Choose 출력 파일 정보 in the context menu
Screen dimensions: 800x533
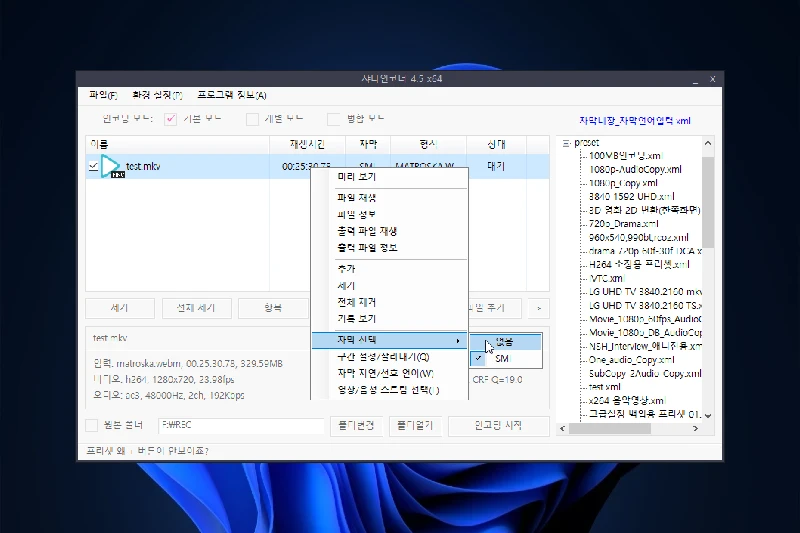pos(390,248)
